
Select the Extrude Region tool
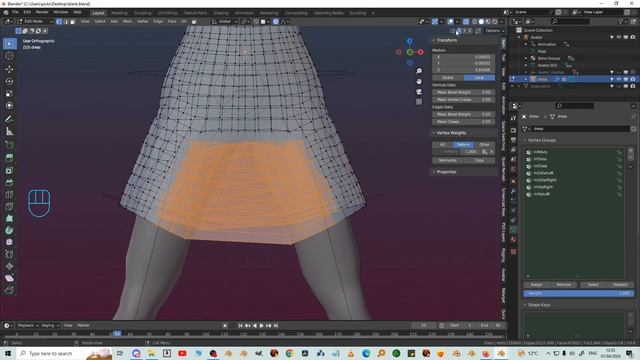(9, 158)
